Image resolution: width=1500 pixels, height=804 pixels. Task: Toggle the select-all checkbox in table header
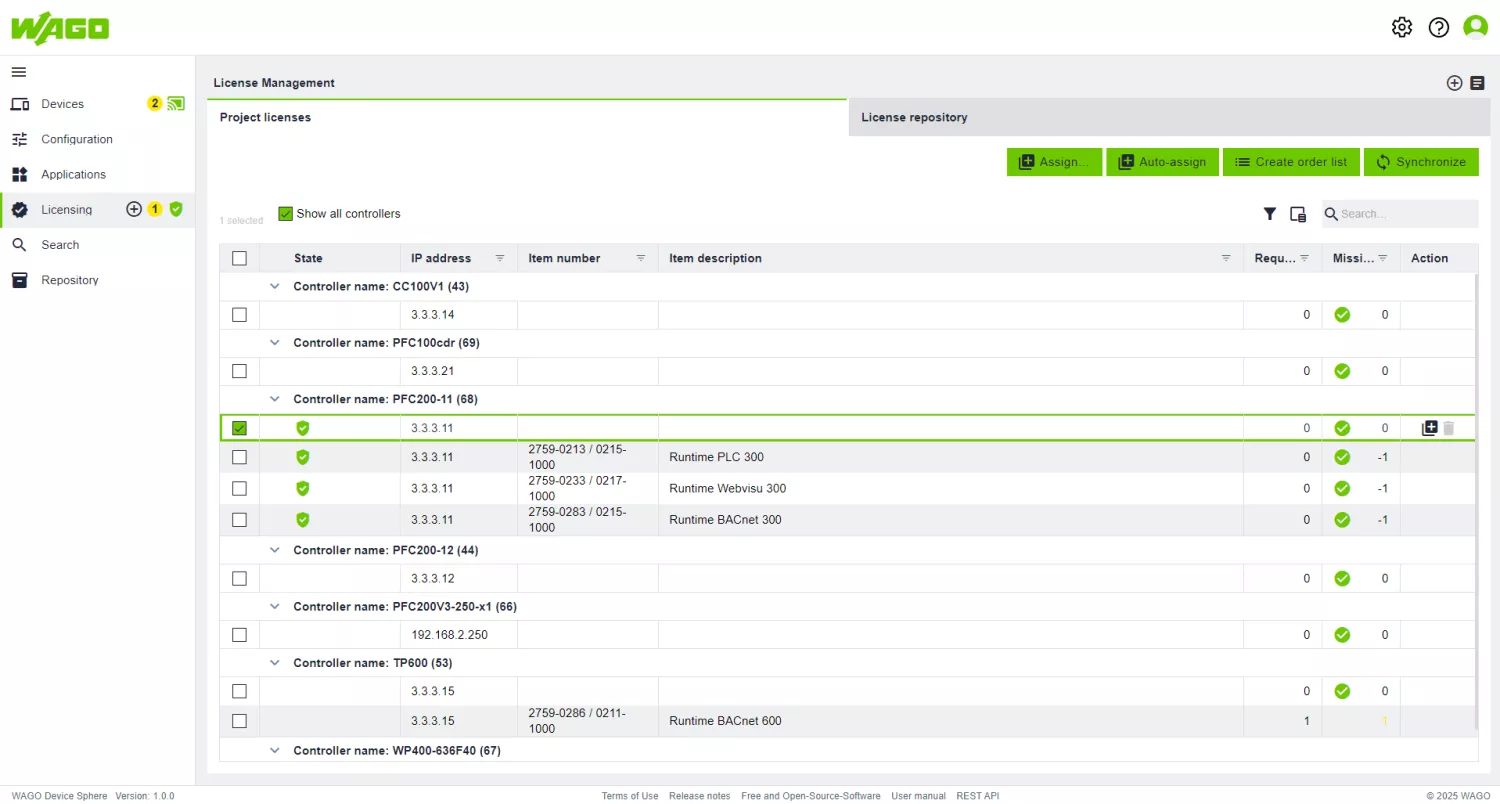239,258
